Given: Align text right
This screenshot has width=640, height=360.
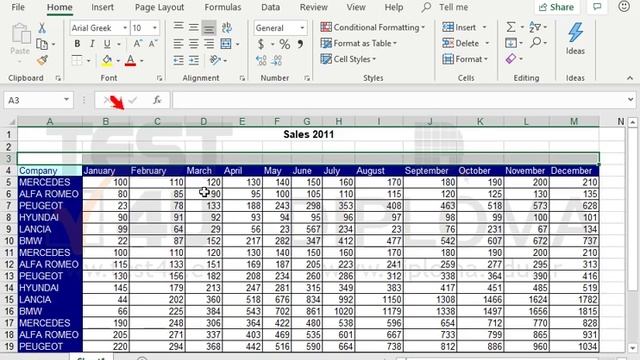Looking at the screenshot, I should pyautogui.click(x=209, y=44).
